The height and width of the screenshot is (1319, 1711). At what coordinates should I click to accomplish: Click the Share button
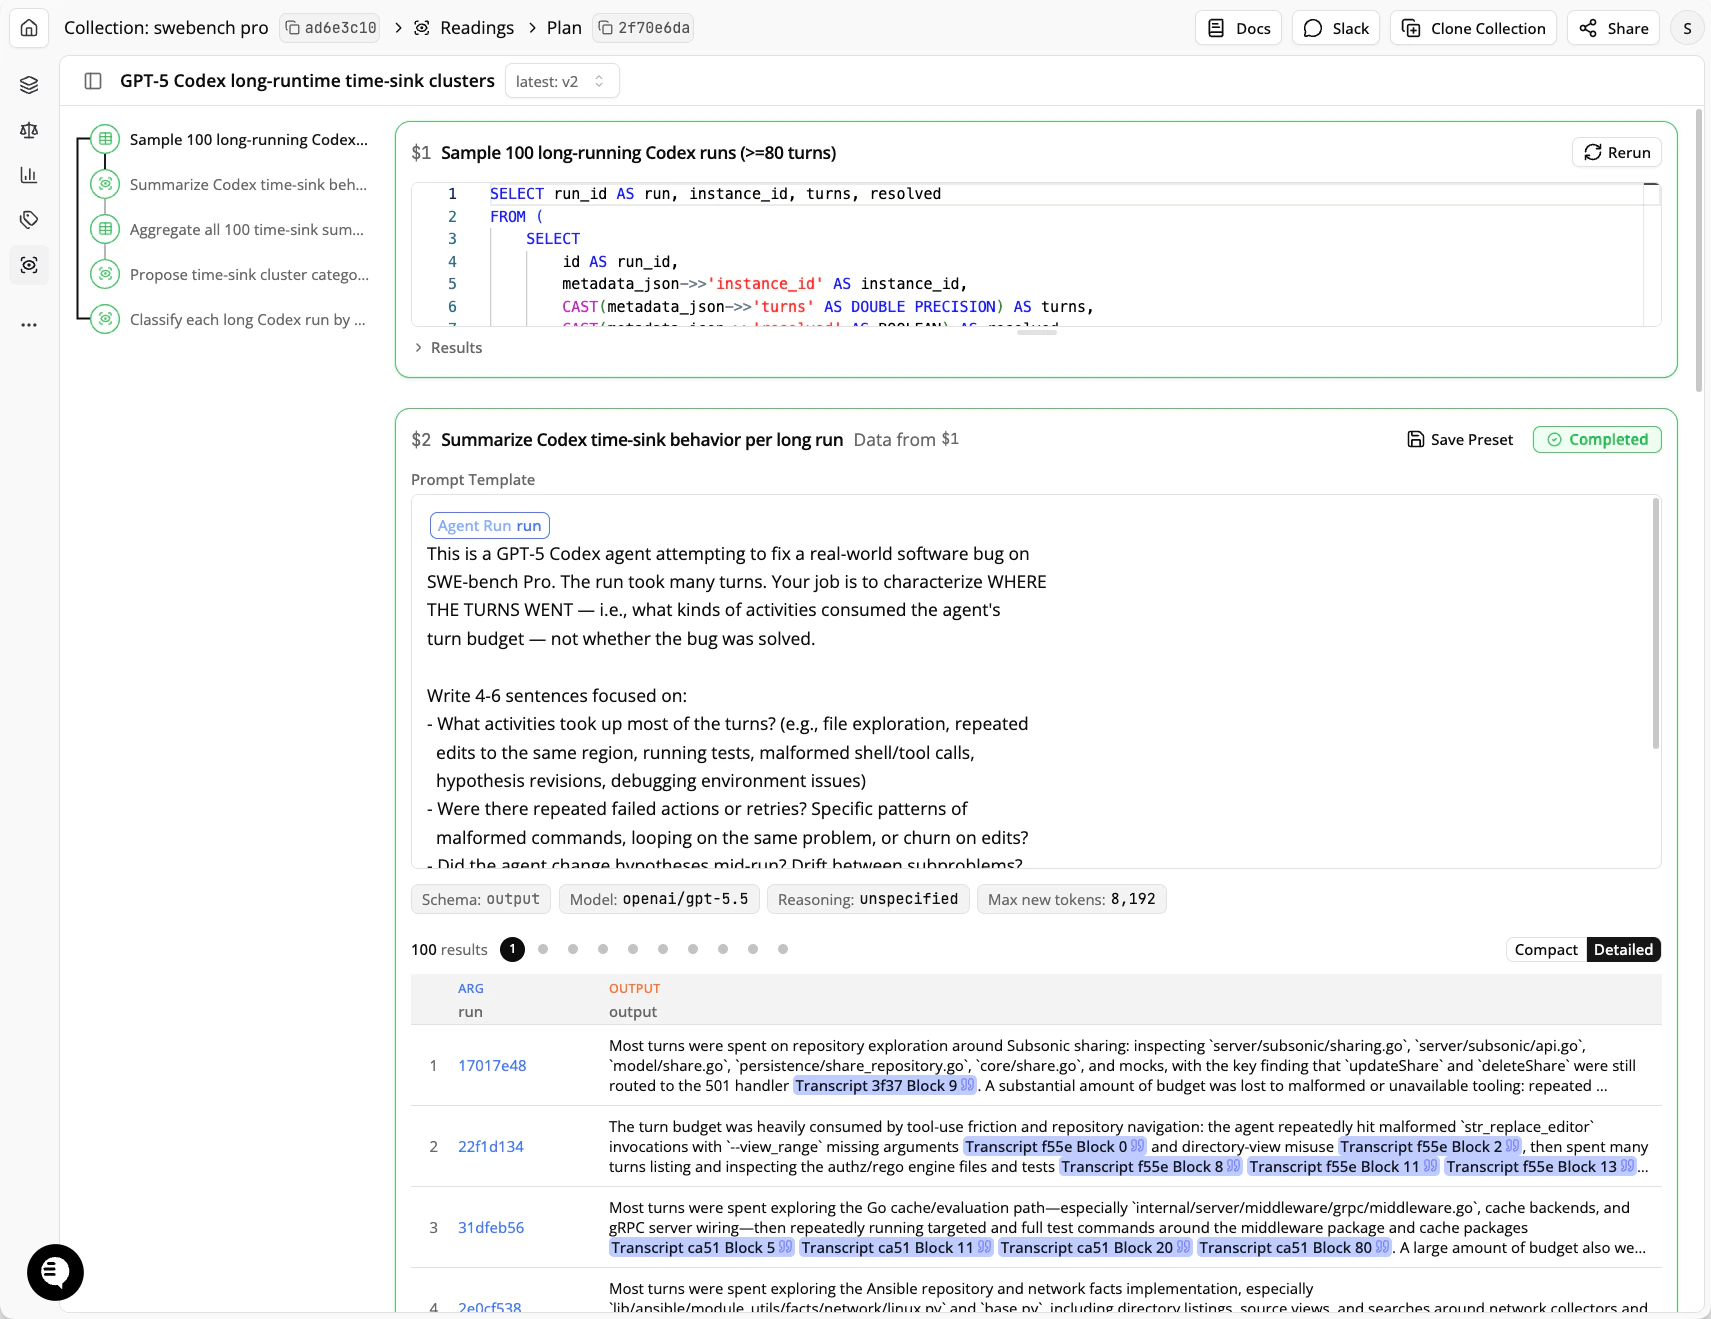[1614, 28]
